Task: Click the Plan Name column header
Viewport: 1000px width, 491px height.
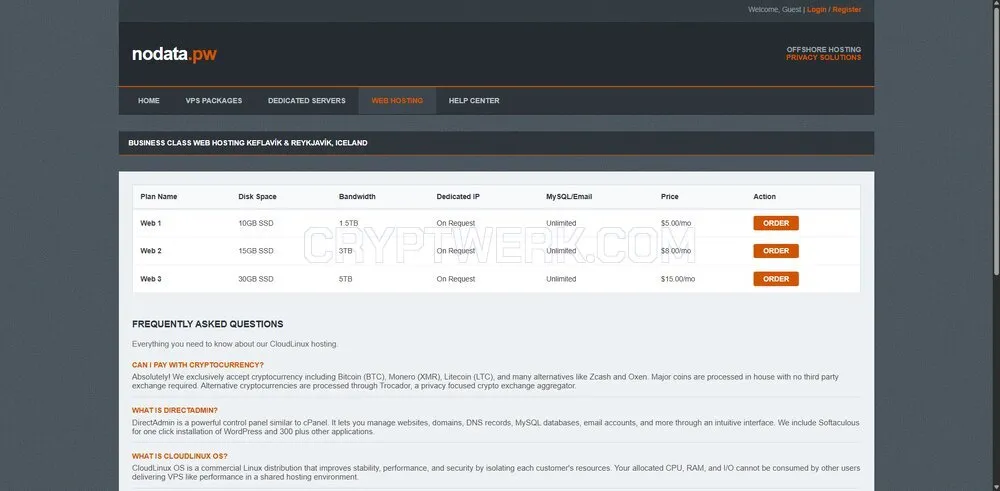Action: click(x=159, y=196)
